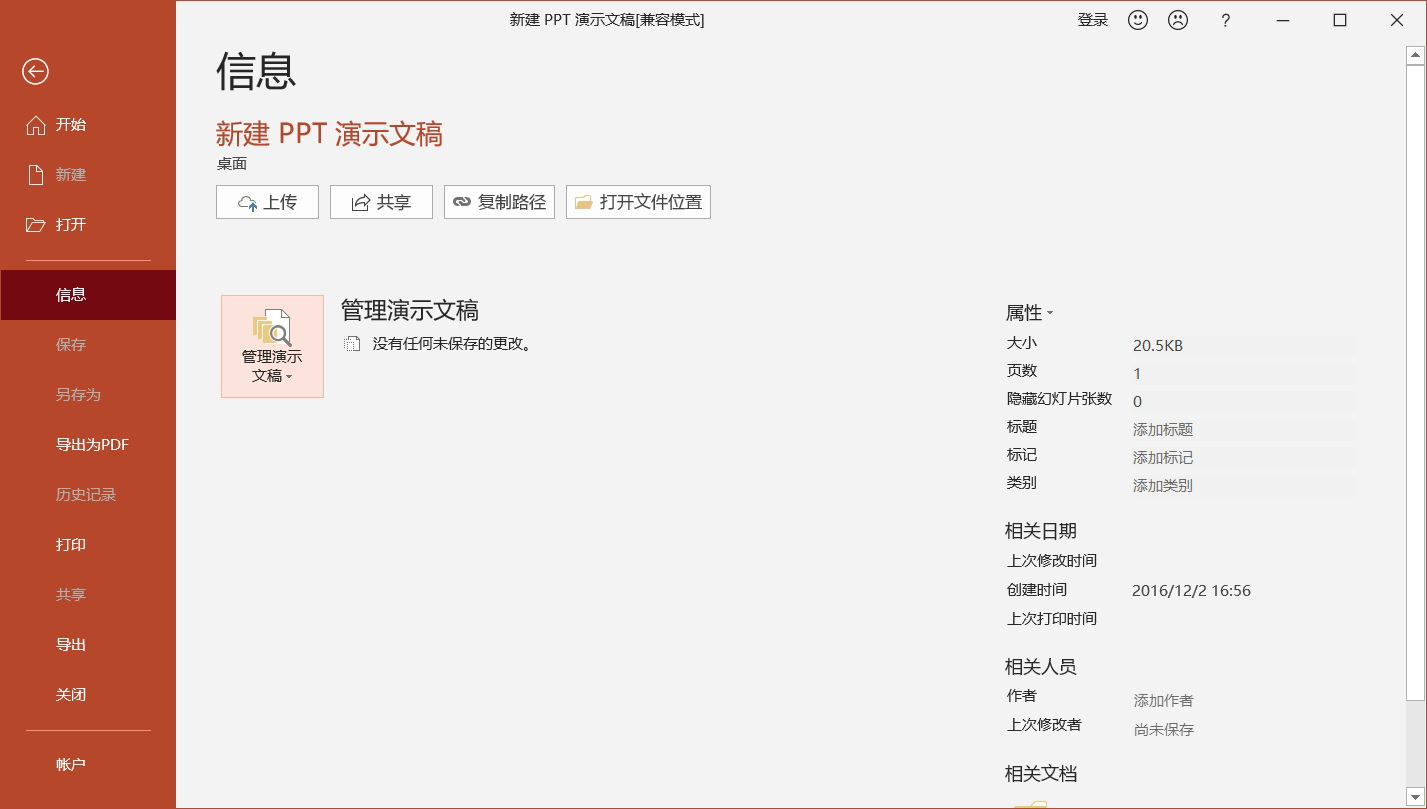
Task: Open Help with the question mark icon
Action: click(1225, 20)
